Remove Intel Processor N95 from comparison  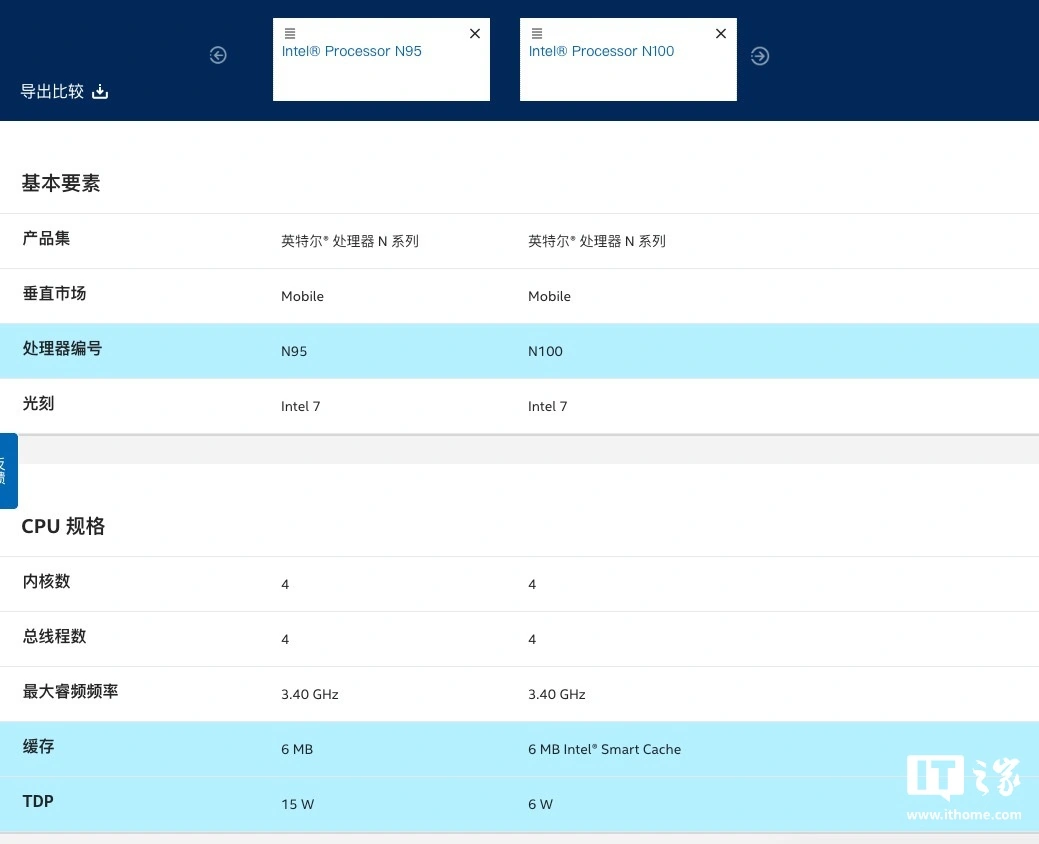475,34
